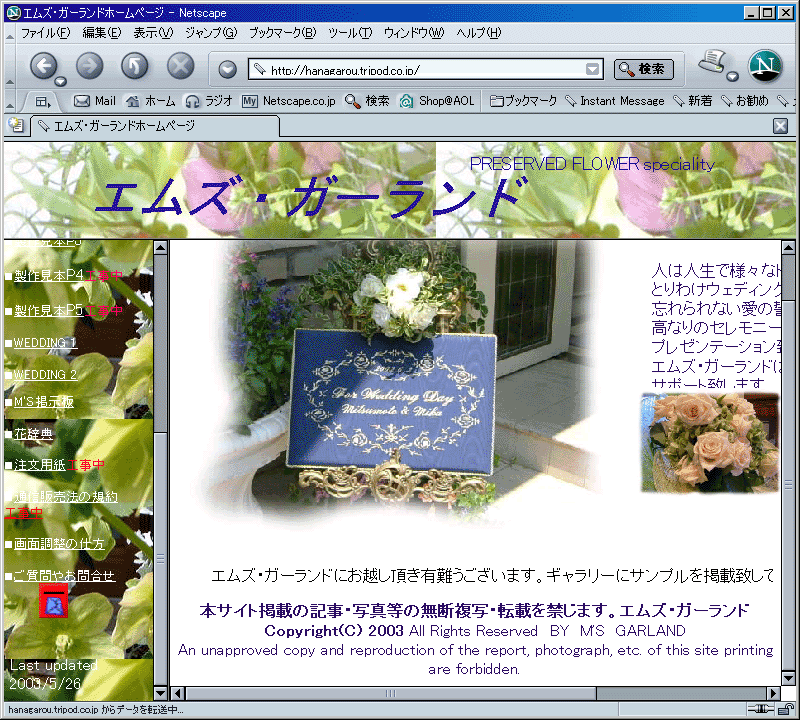This screenshot has width=800, height=720.
Task: Reload the current page
Action: tap(135, 66)
